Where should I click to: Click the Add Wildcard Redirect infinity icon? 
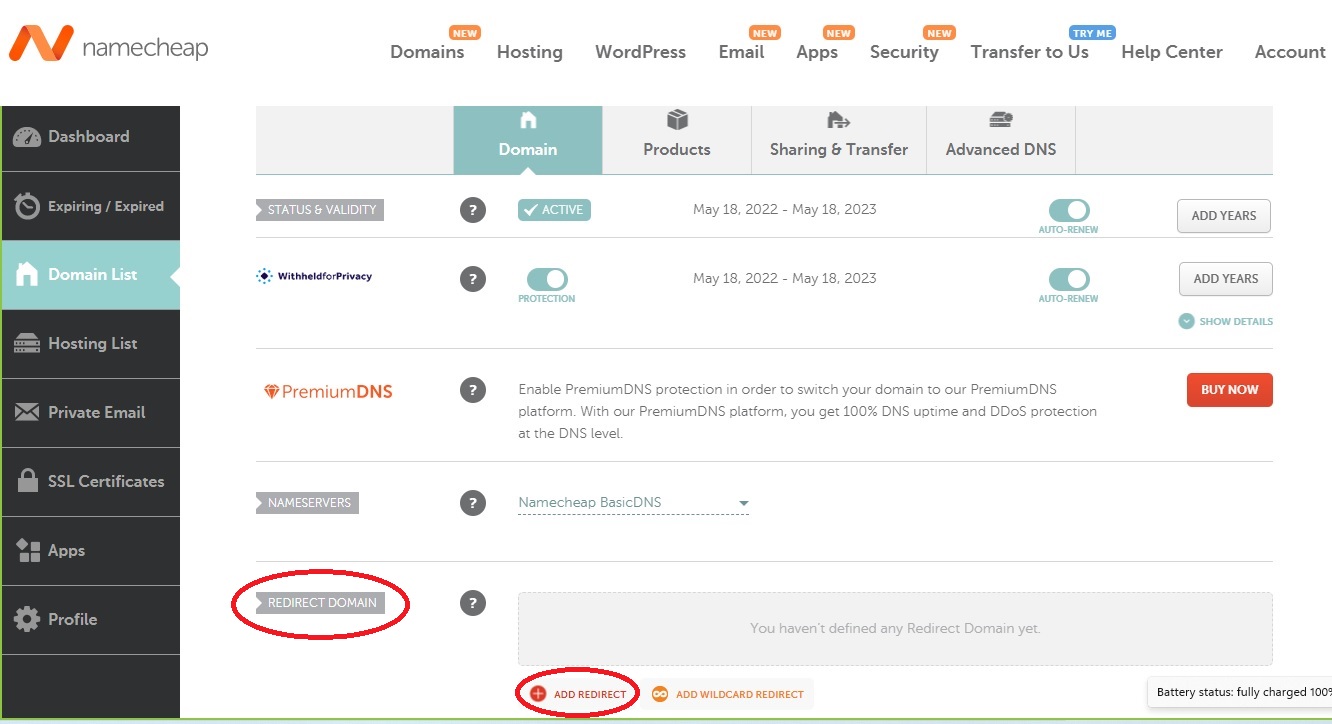660,694
